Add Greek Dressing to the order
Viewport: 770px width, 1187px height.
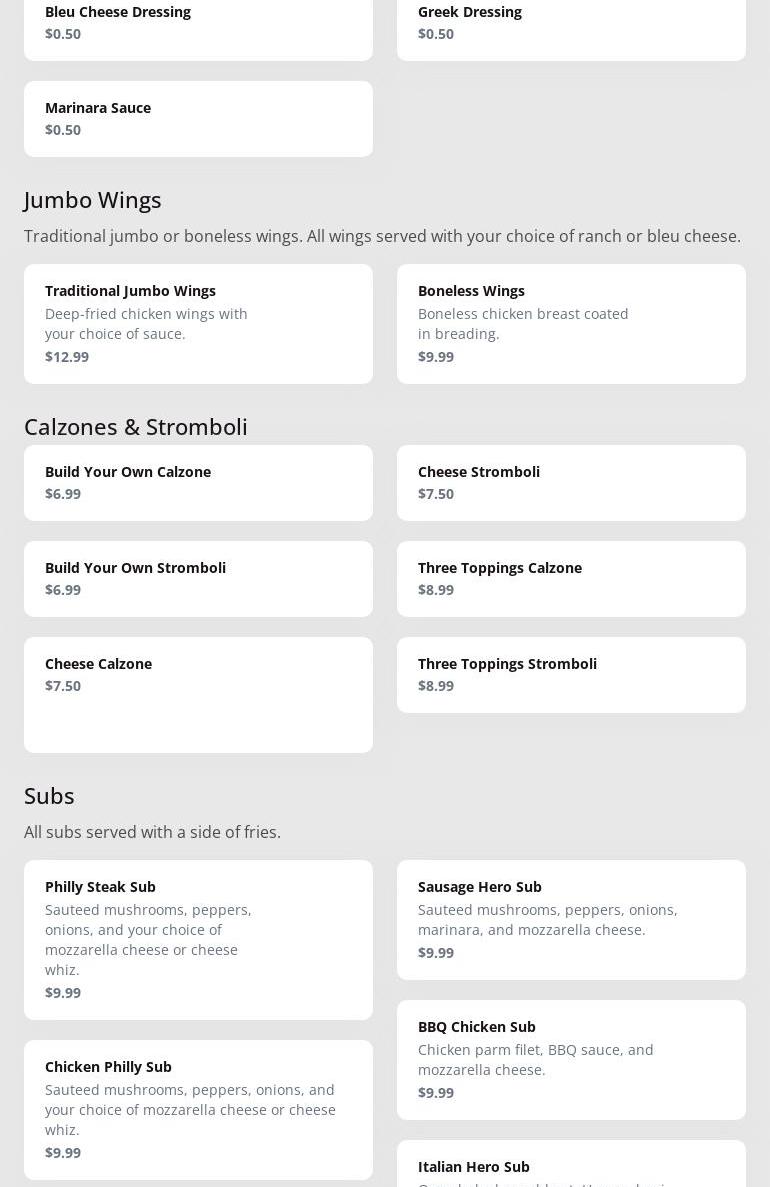571,24
